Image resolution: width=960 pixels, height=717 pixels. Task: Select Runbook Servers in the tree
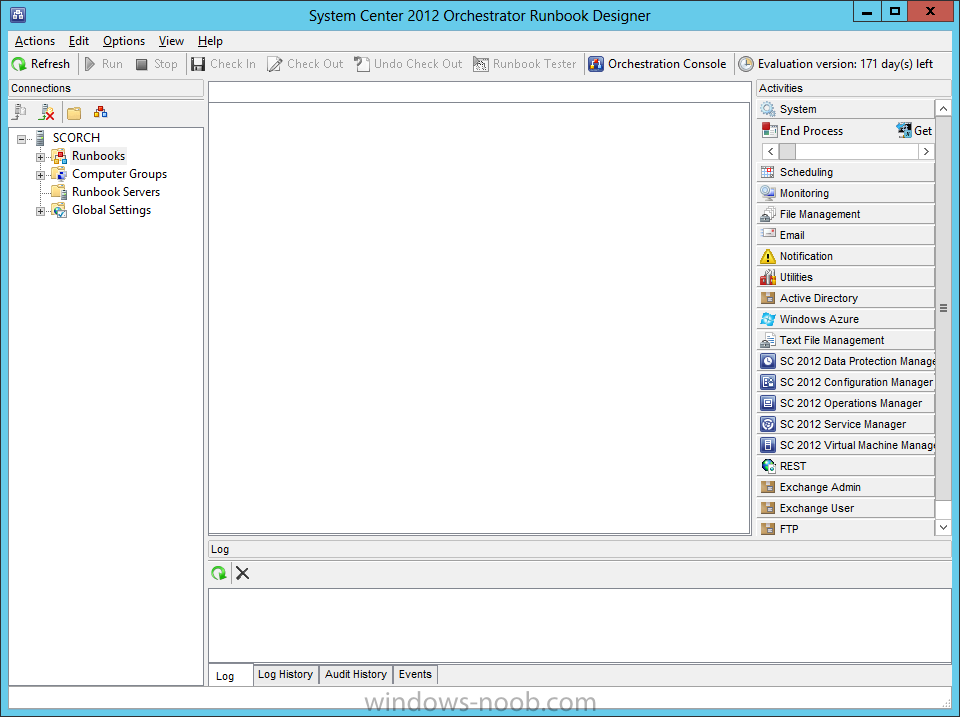tap(116, 192)
